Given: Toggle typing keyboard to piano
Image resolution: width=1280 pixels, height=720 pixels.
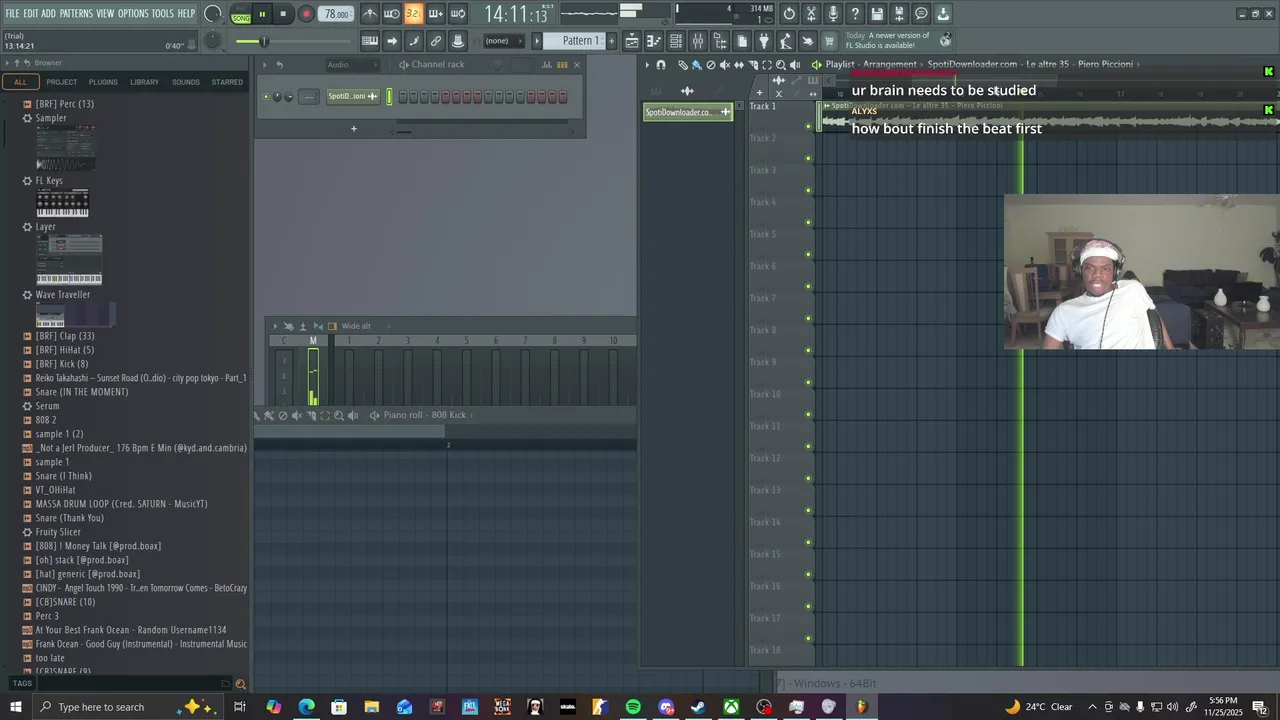Looking at the screenshot, I should point(370,41).
